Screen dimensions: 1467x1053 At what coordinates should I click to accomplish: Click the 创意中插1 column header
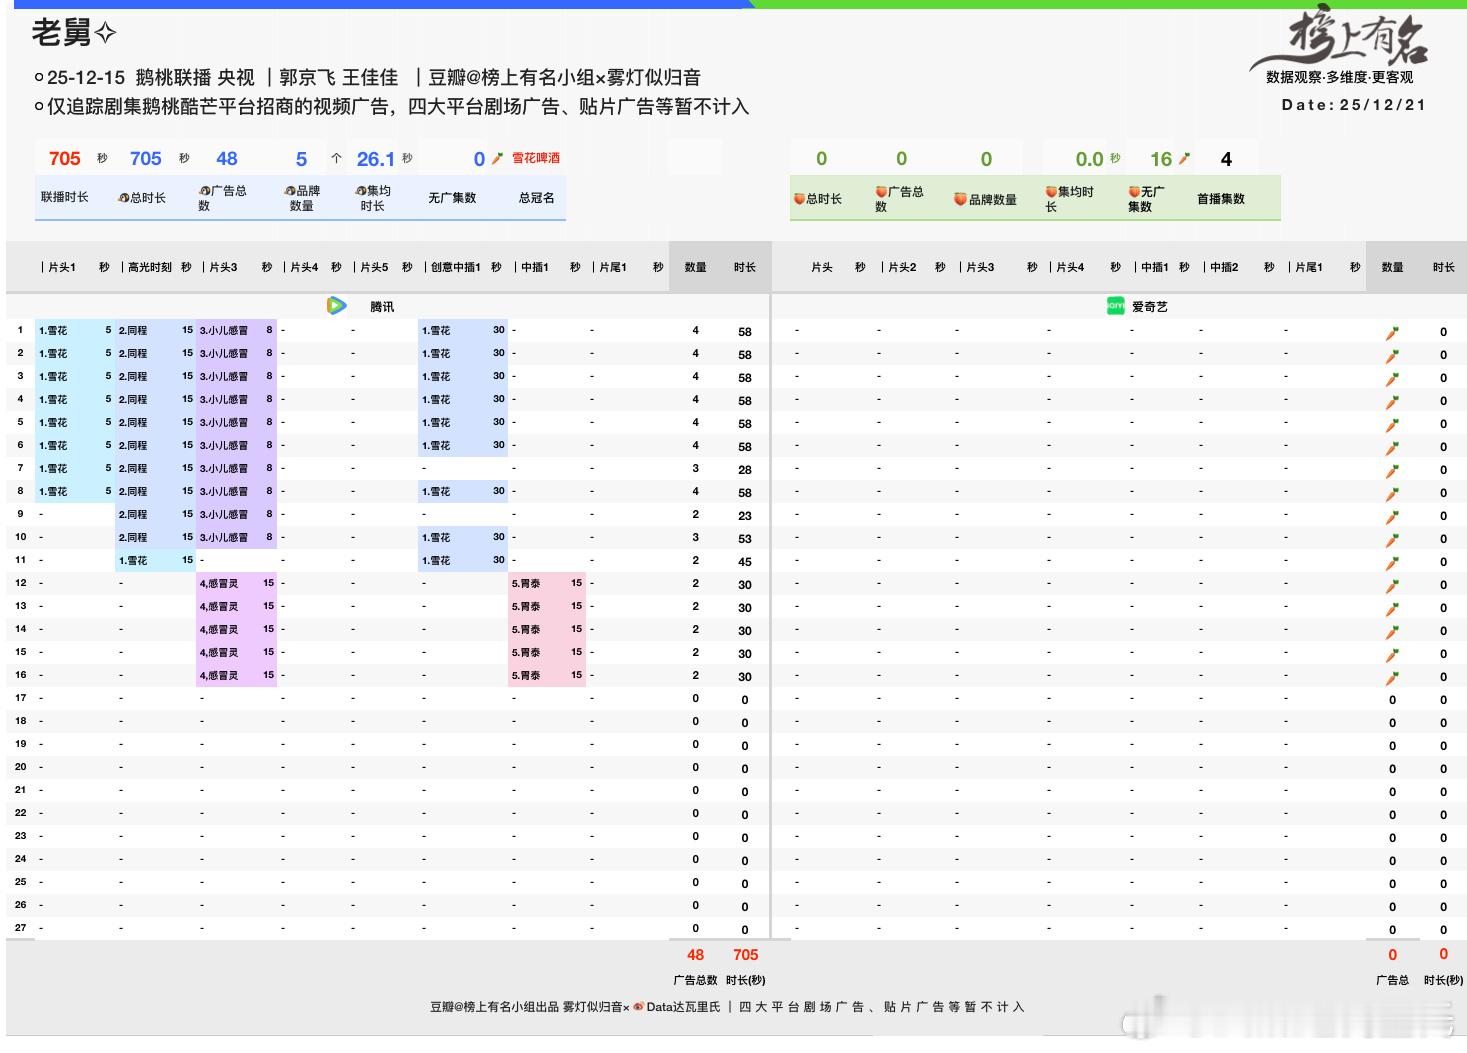click(456, 267)
